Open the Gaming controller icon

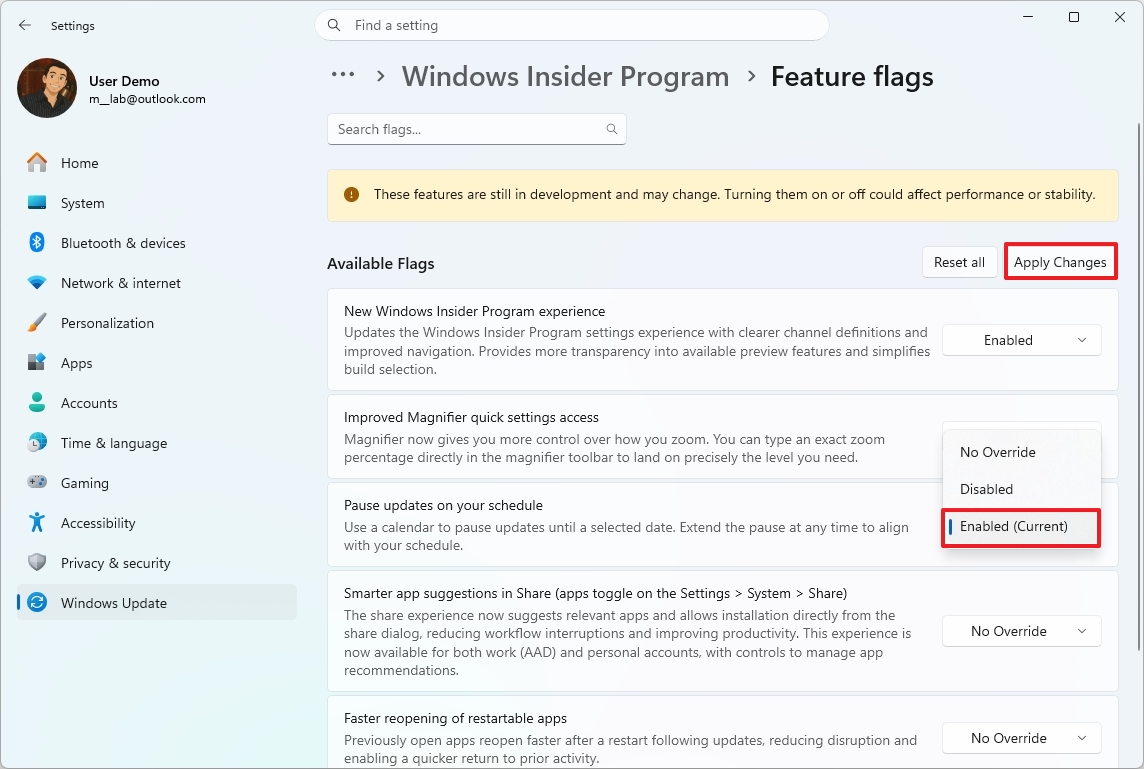(x=36, y=482)
